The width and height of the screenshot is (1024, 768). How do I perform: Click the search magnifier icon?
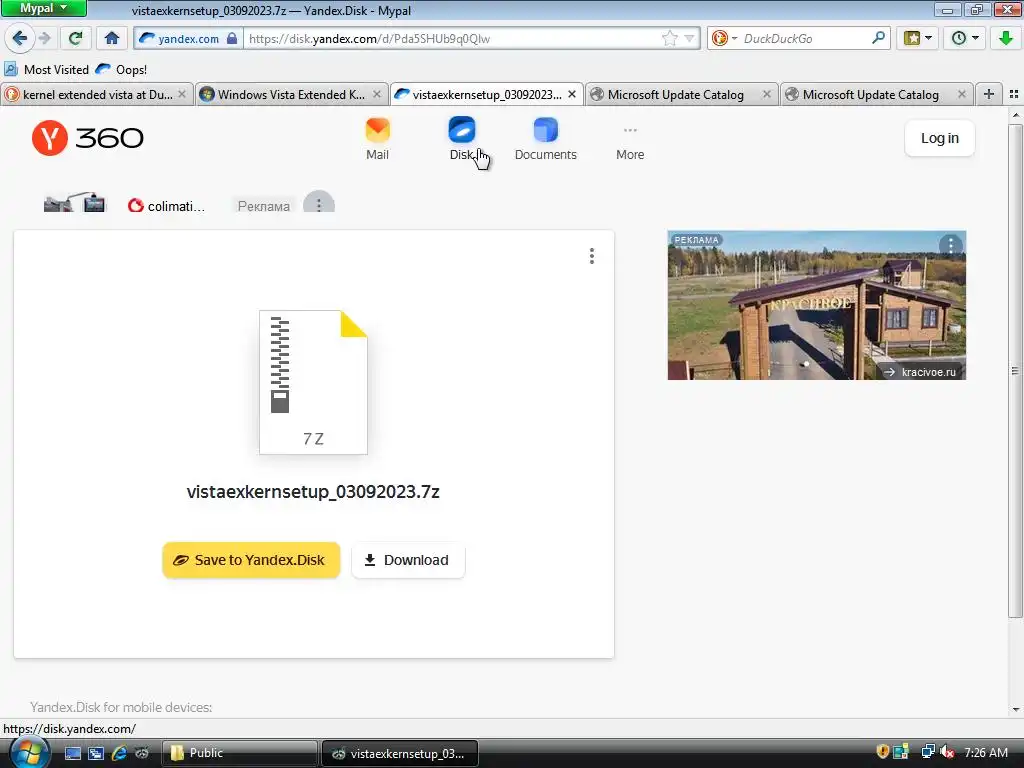tap(878, 38)
